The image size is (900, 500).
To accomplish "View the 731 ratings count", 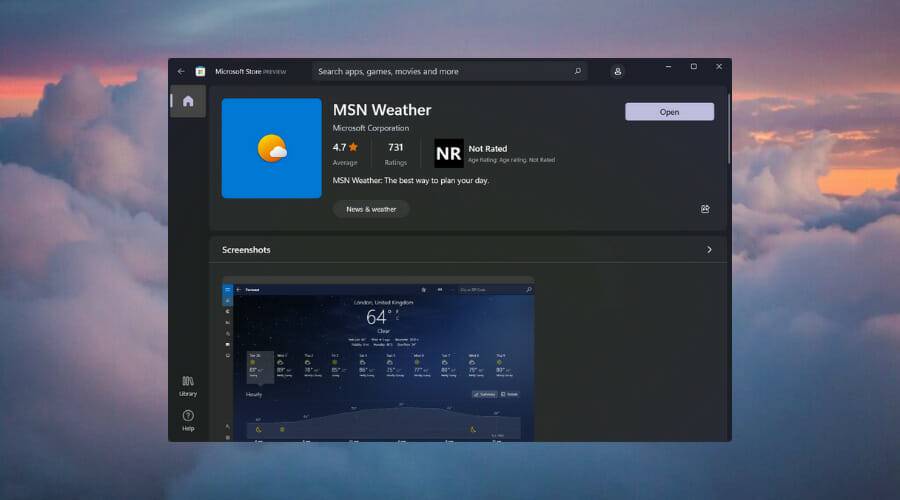I will coord(396,147).
